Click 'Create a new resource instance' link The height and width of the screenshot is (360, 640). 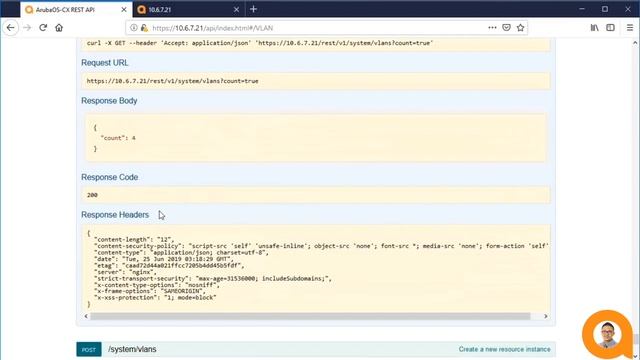tap(504, 349)
